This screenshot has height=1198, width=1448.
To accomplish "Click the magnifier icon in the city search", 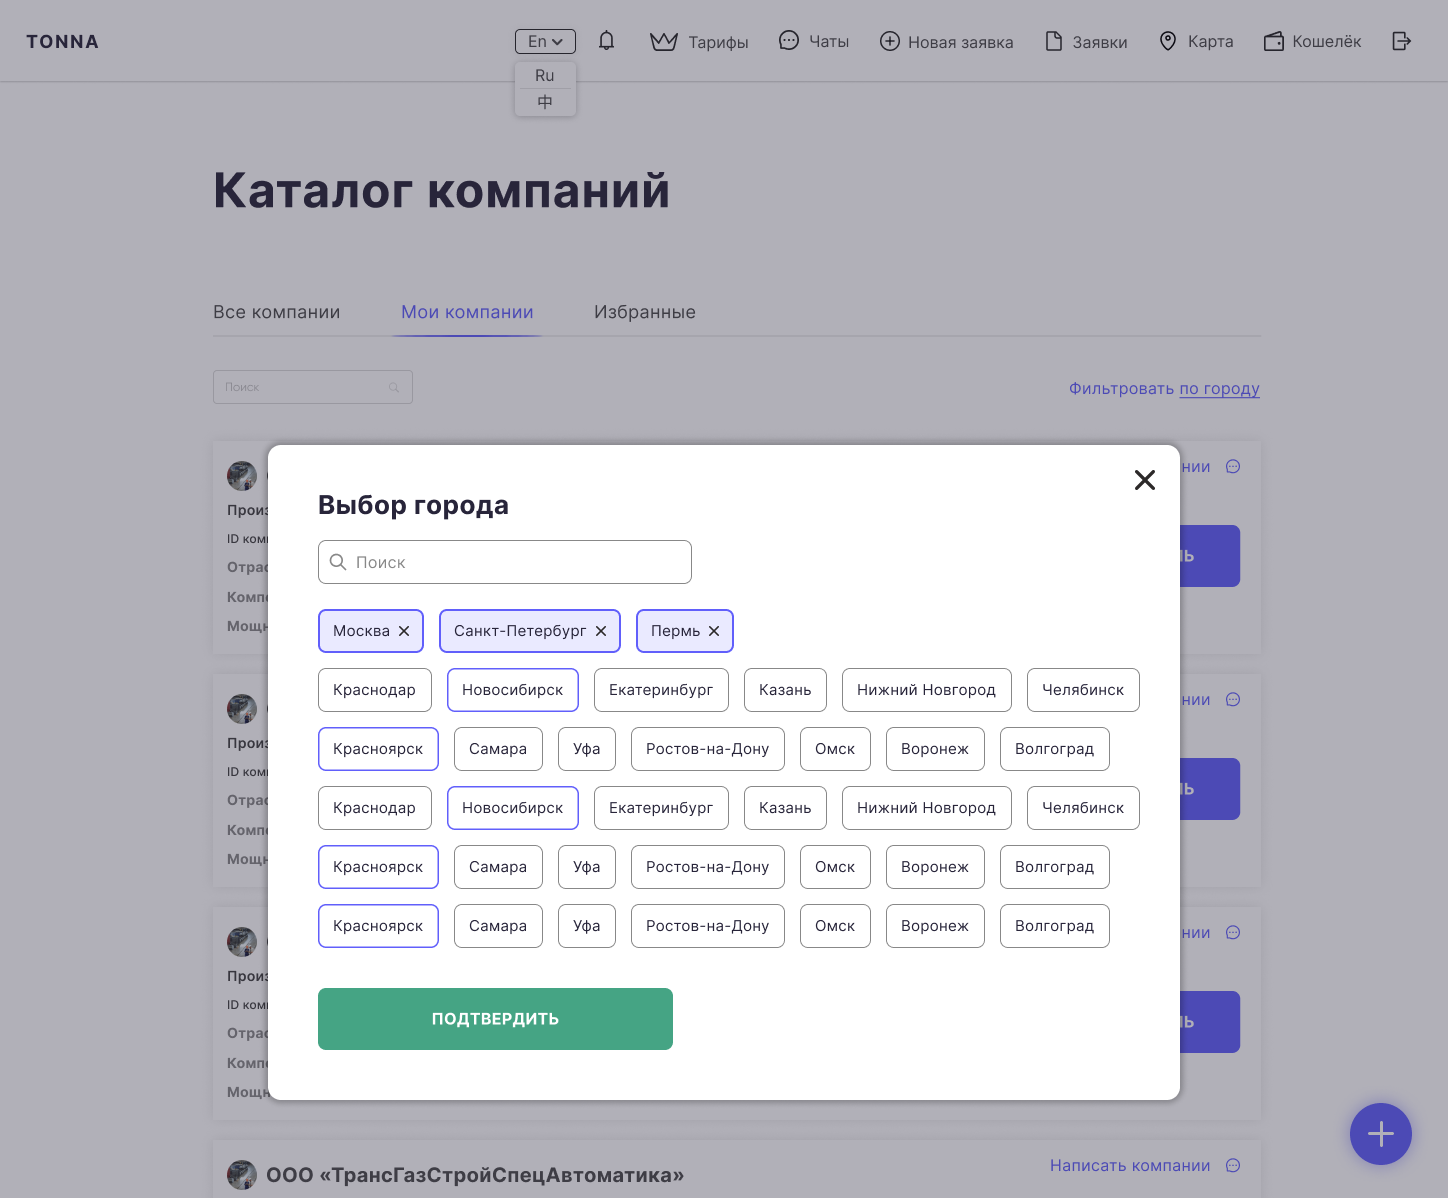I will [338, 562].
